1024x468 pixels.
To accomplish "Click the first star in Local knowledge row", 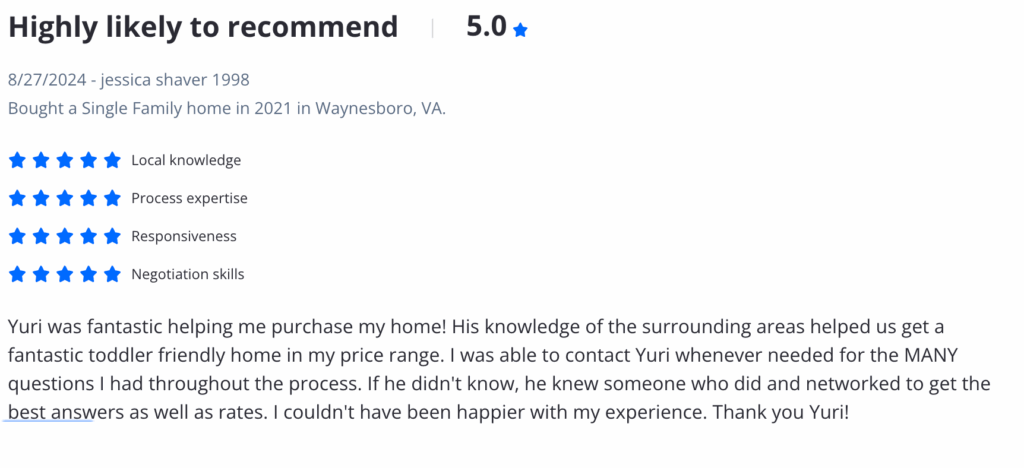I will click(17, 160).
